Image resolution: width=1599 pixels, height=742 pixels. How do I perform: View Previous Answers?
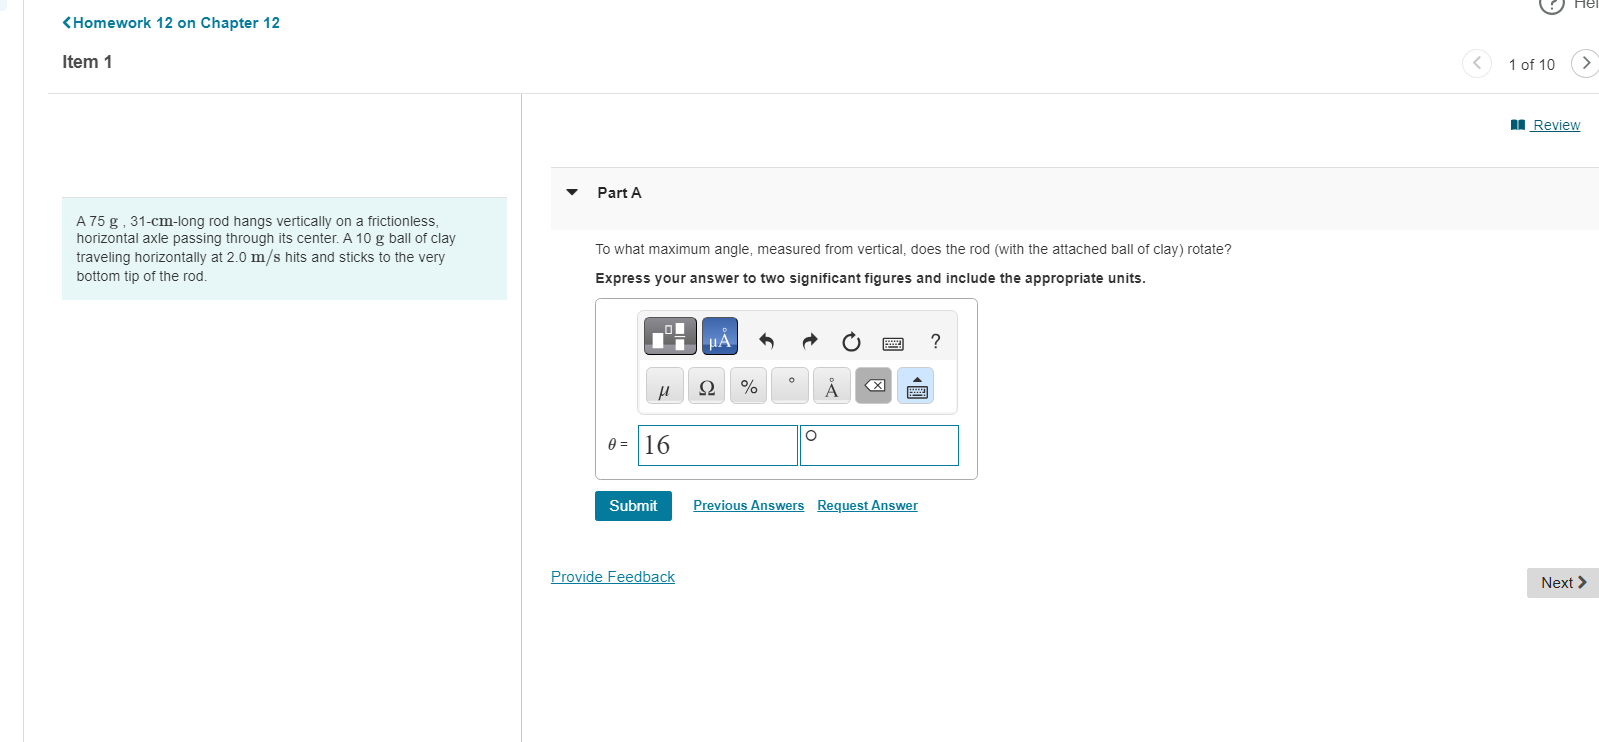click(x=748, y=506)
